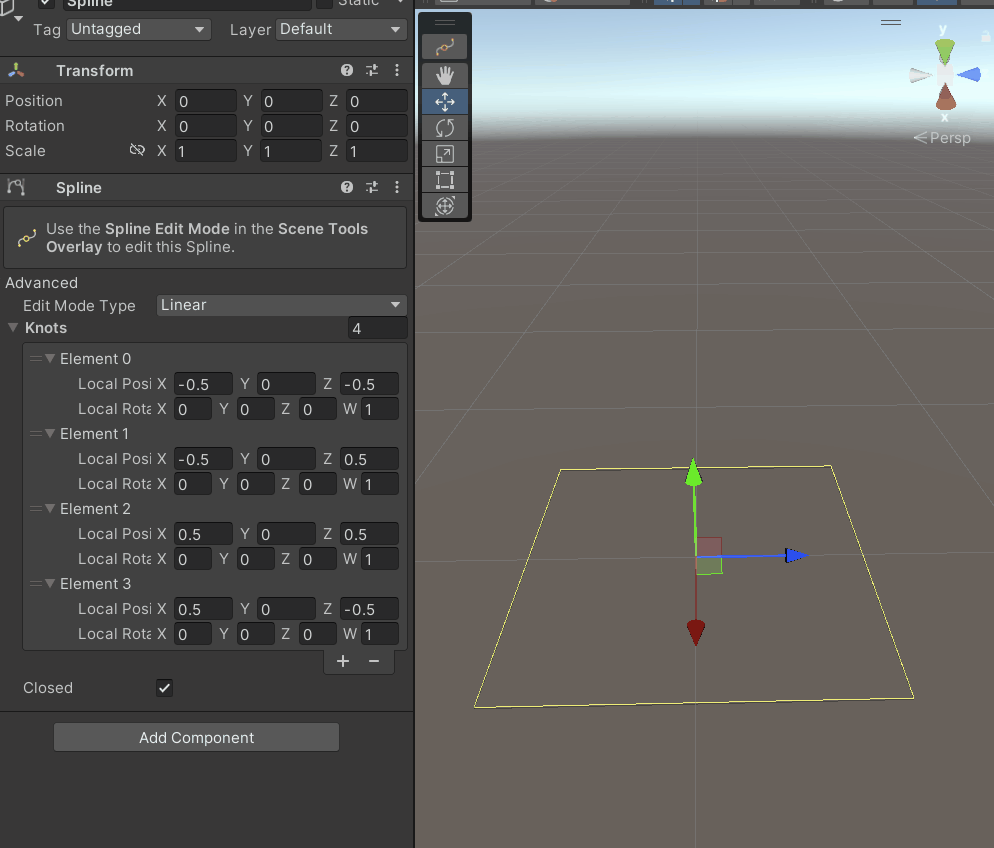Click the Transform Position X field

(205, 101)
